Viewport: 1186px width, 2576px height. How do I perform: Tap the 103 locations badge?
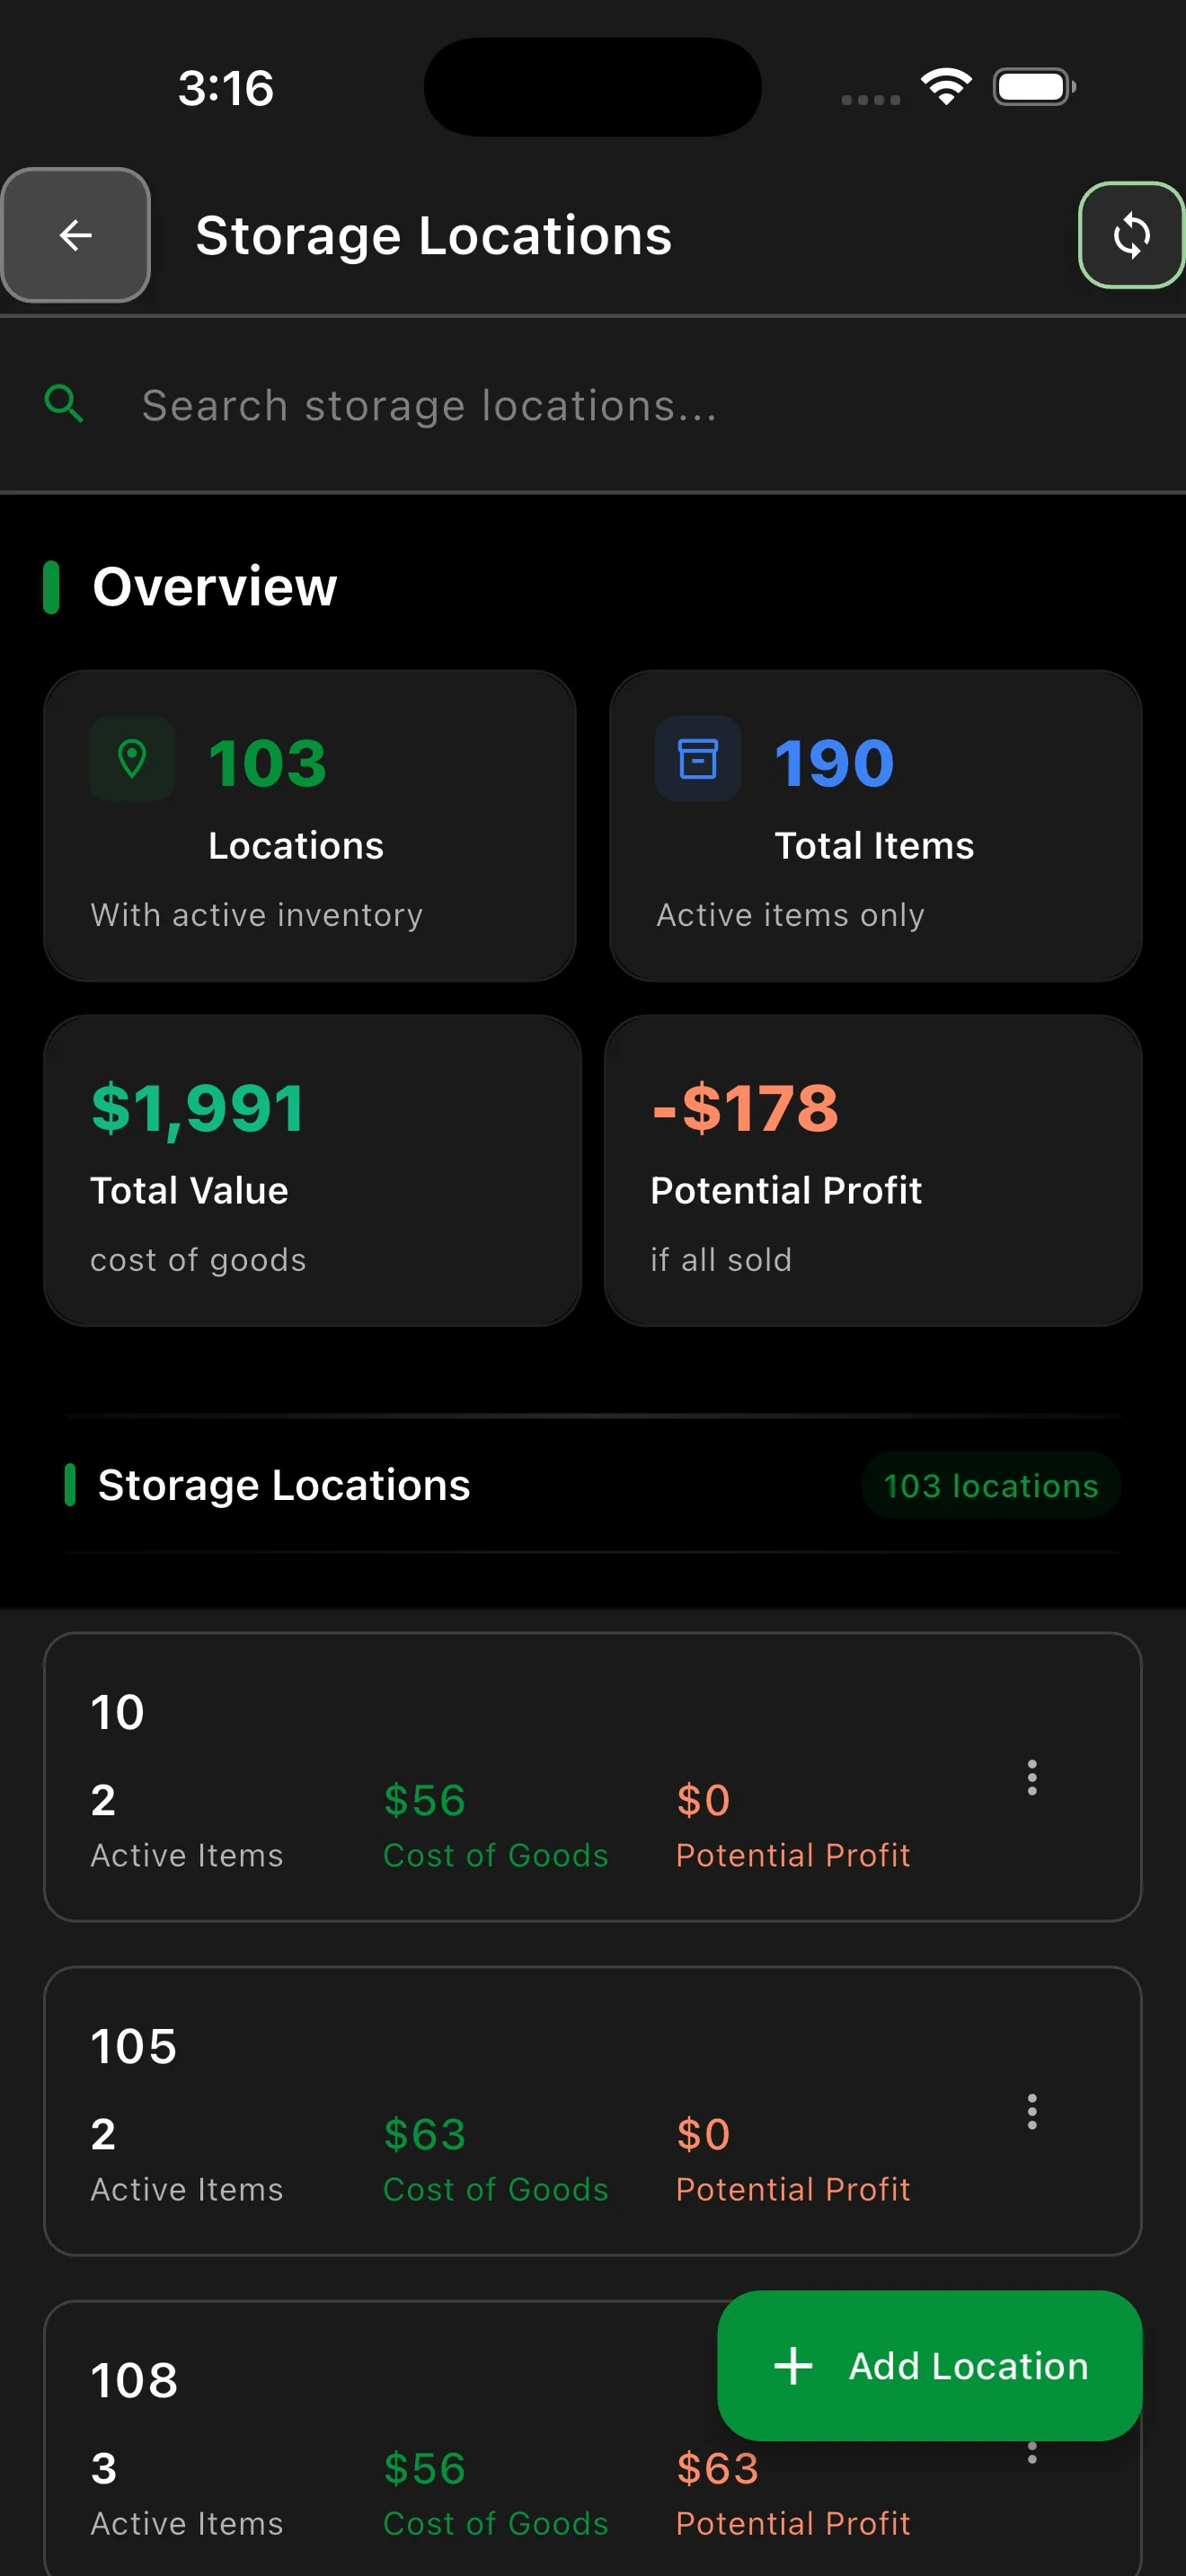pyautogui.click(x=990, y=1485)
